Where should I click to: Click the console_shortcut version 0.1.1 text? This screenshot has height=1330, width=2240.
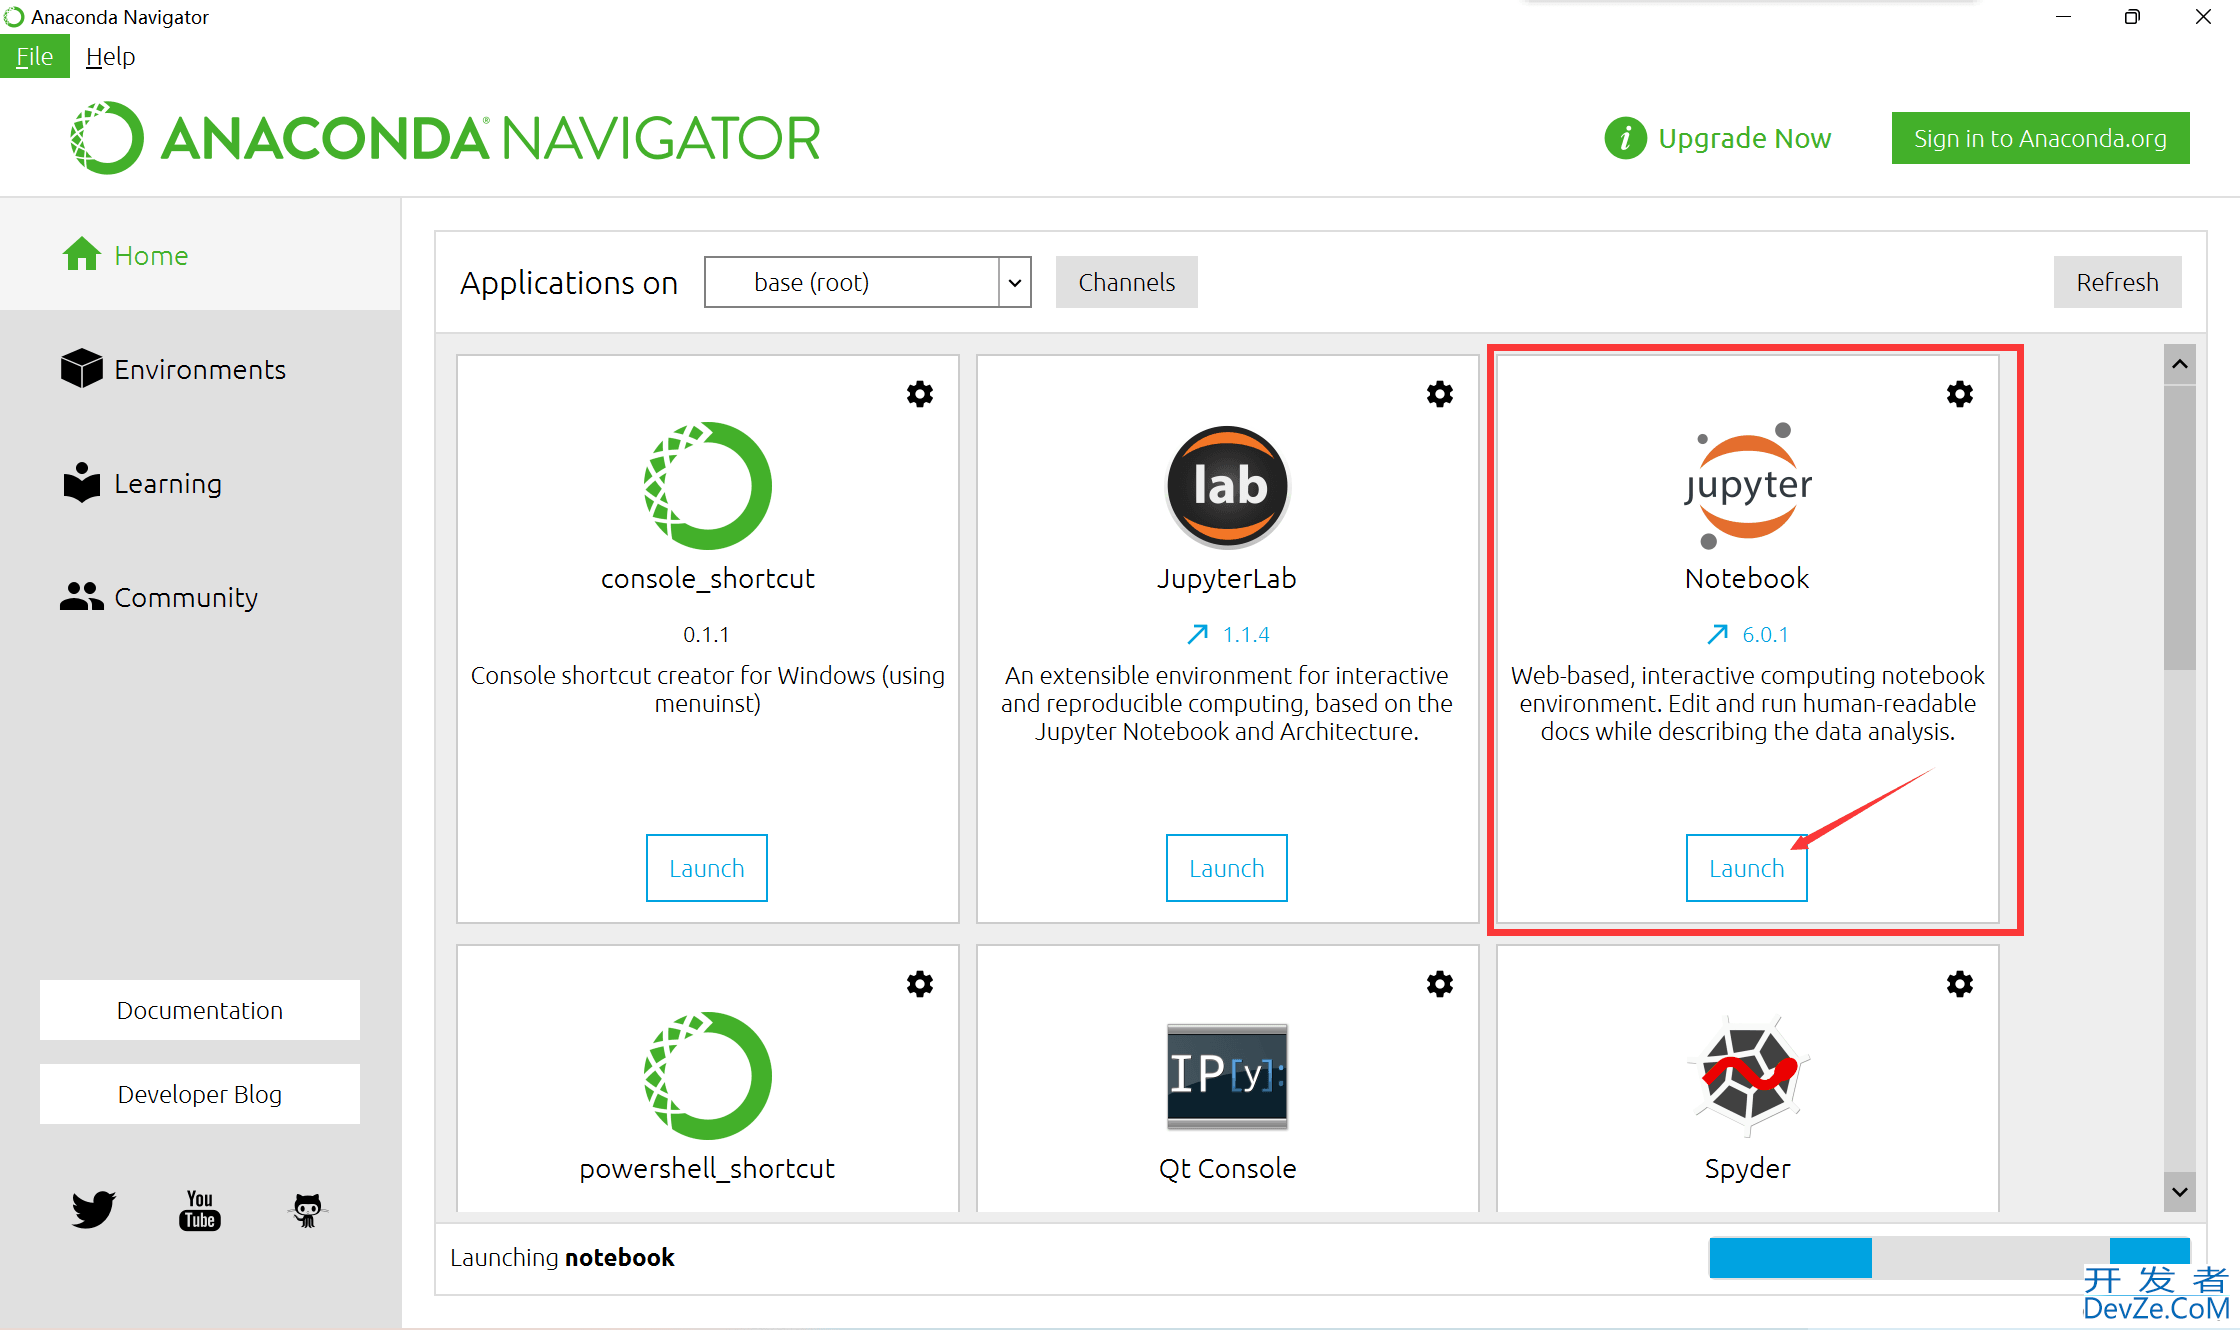[x=706, y=634]
